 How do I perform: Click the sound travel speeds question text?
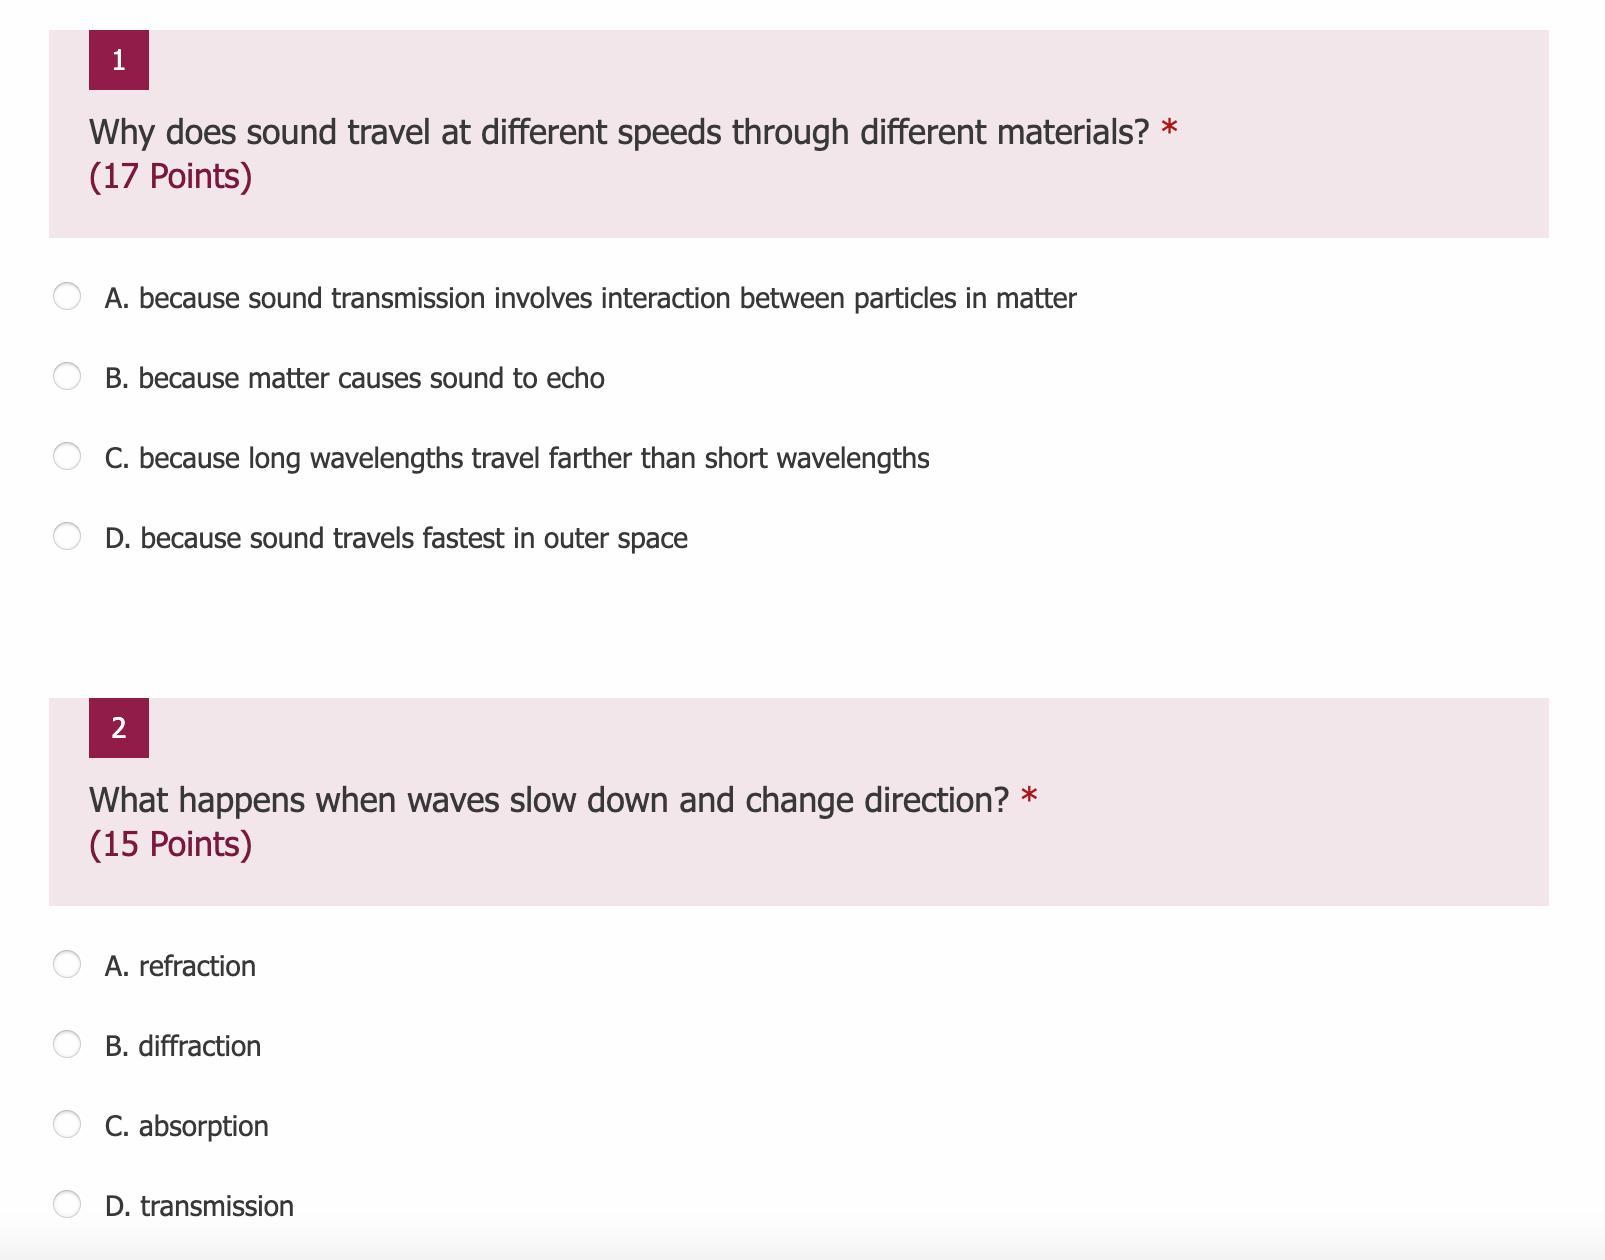coord(619,132)
